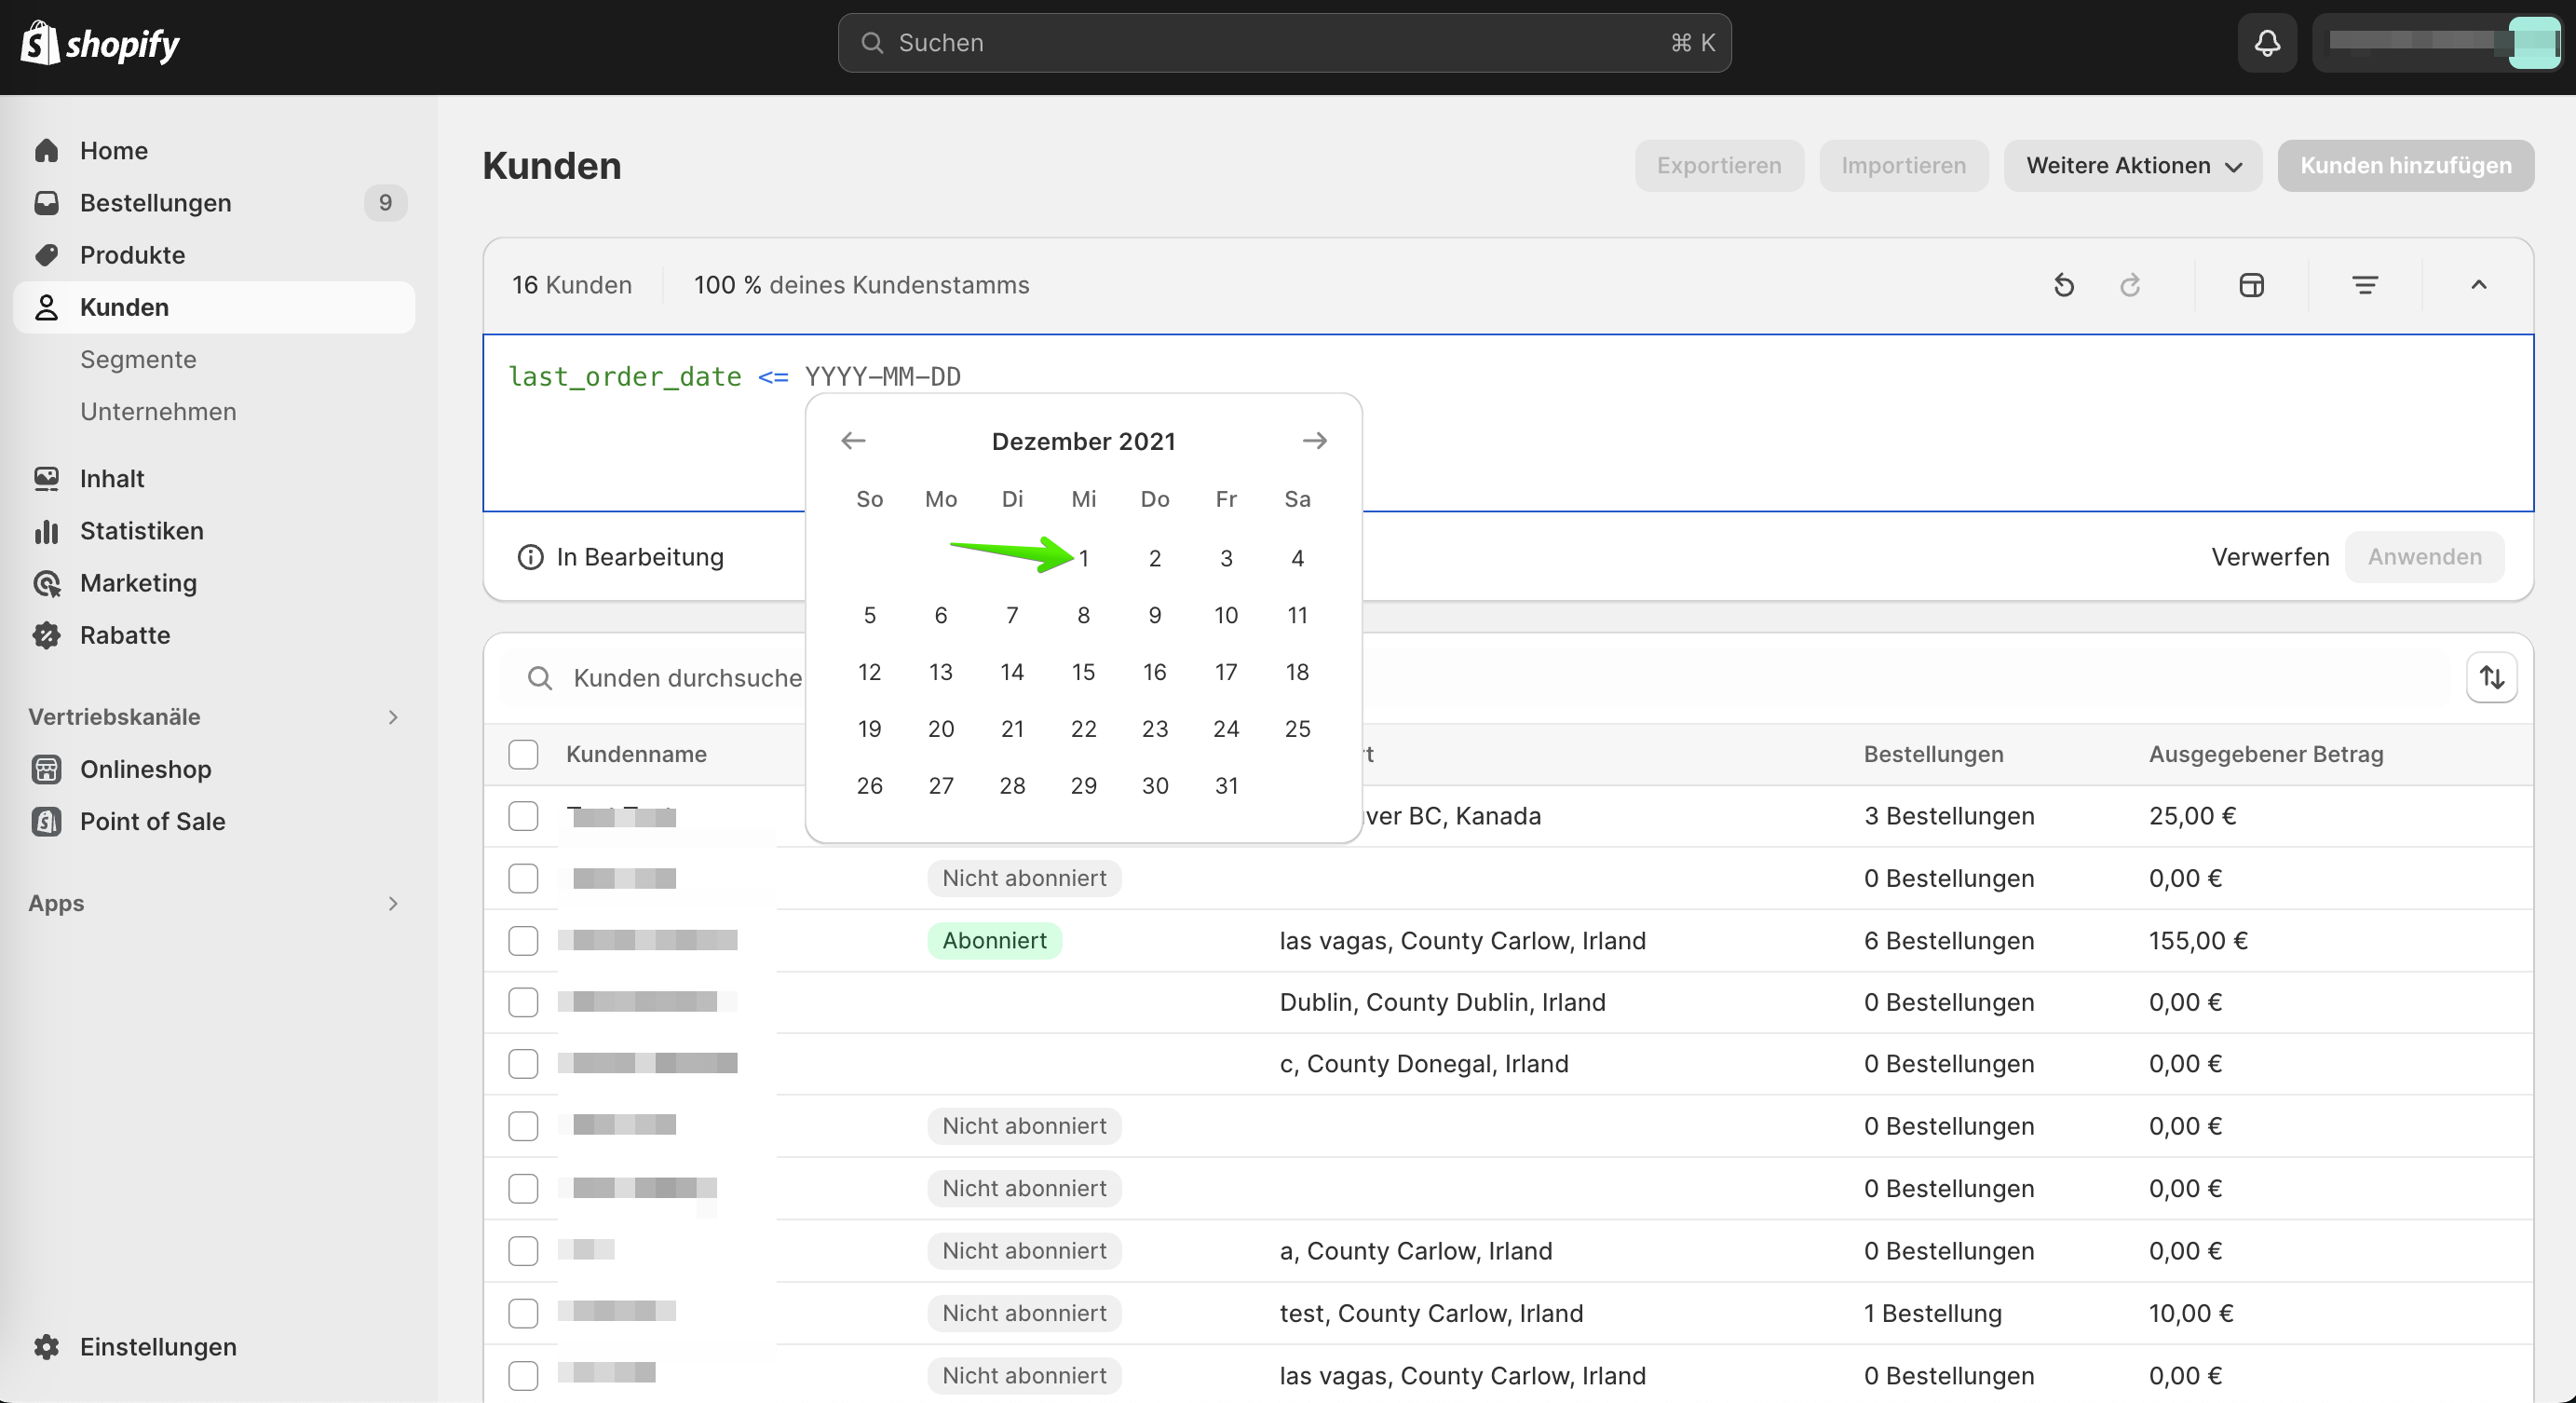Viewport: 2576px width, 1403px height.
Task: Select Kunden in the sidebar
Action: click(x=214, y=307)
